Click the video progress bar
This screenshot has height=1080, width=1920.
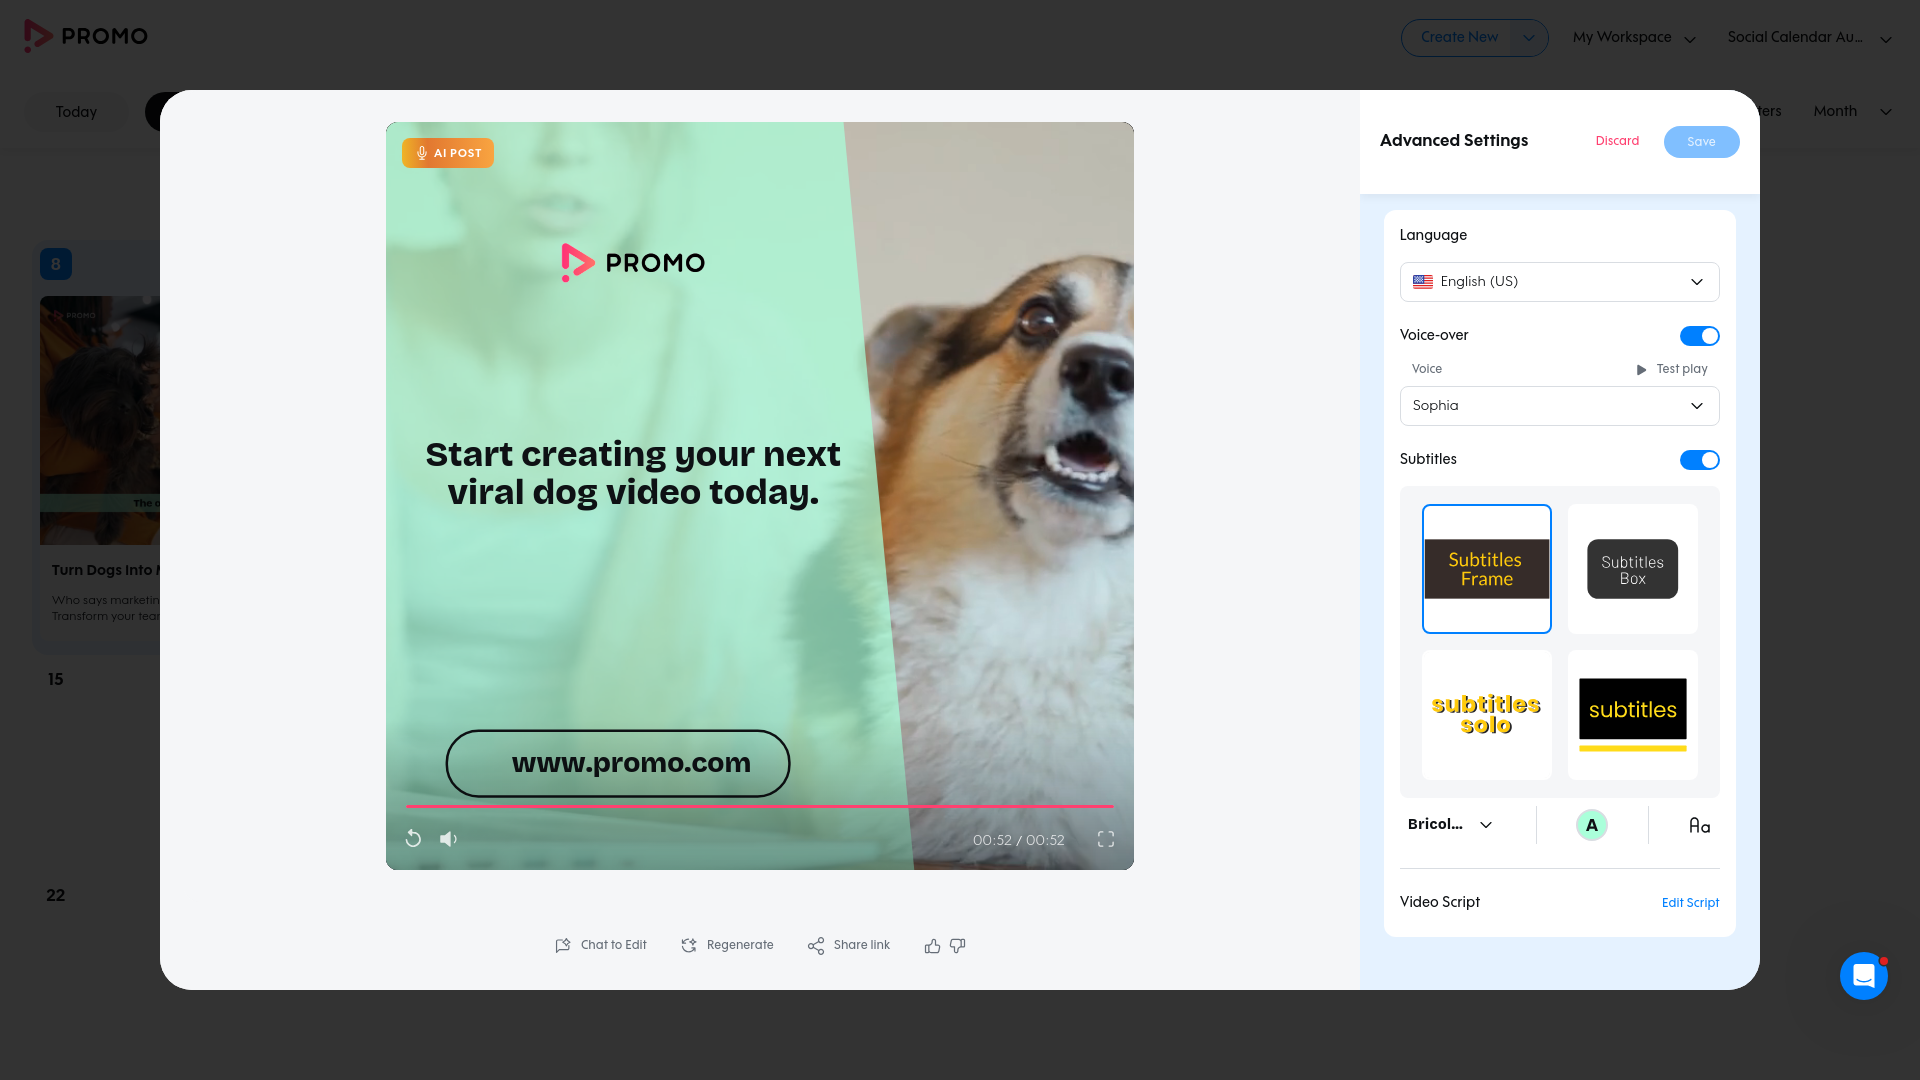tap(759, 806)
